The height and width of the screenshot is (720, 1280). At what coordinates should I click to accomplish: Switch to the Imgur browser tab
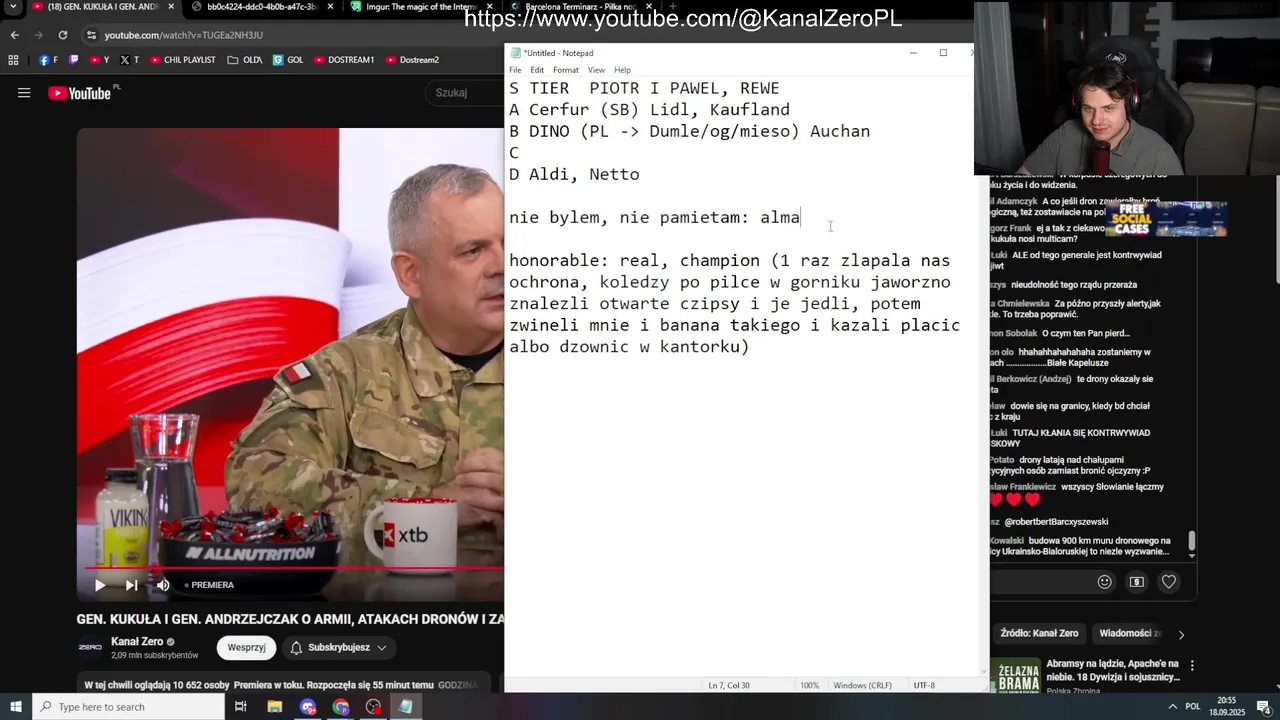(420, 7)
